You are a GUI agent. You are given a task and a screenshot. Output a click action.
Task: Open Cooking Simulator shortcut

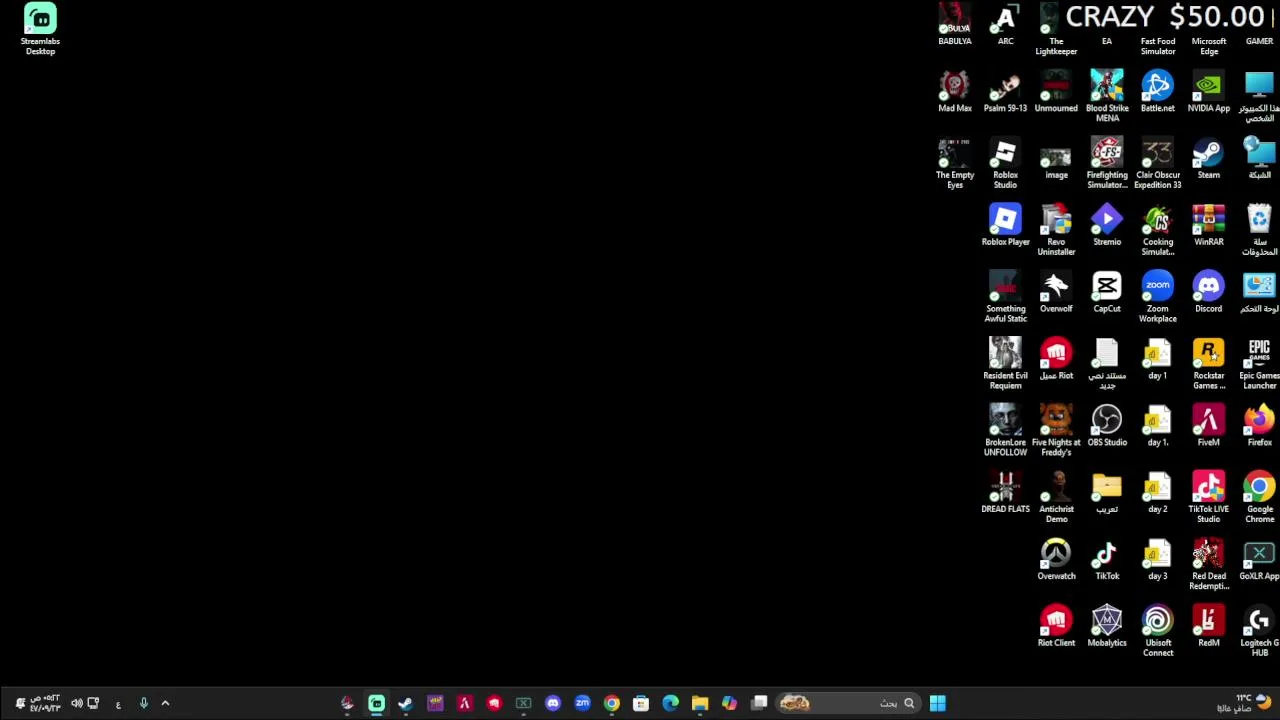point(1158,230)
